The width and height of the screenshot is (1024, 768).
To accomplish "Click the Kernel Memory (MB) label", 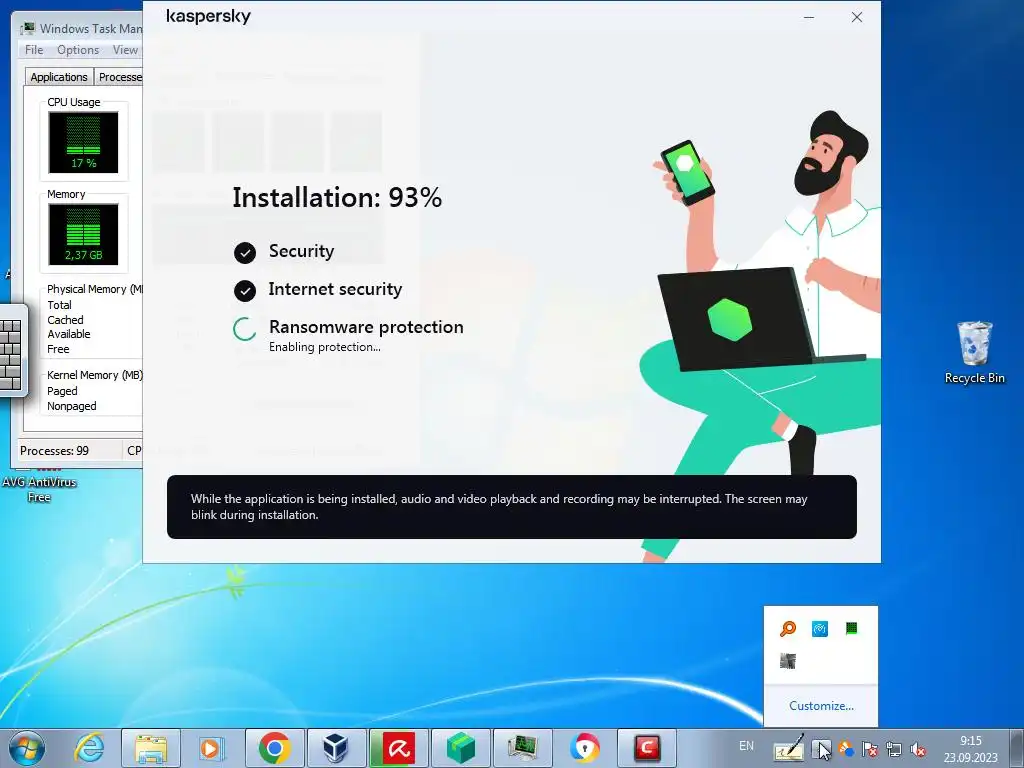I will (x=95, y=375).
